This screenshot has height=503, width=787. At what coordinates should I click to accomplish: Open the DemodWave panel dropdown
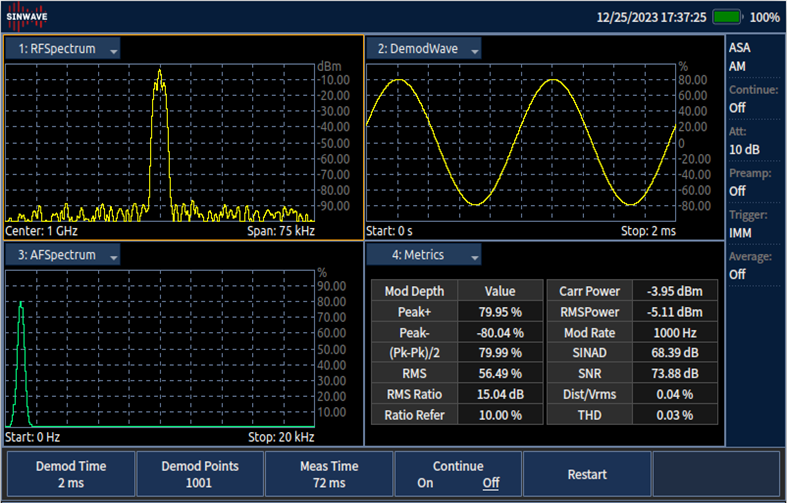click(x=474, y=49)
